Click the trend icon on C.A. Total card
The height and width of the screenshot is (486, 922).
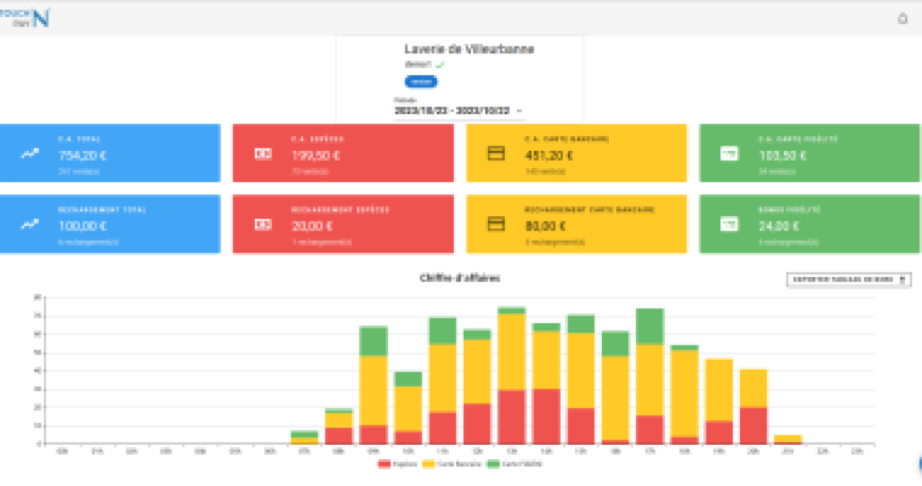(x=28, y=154)
